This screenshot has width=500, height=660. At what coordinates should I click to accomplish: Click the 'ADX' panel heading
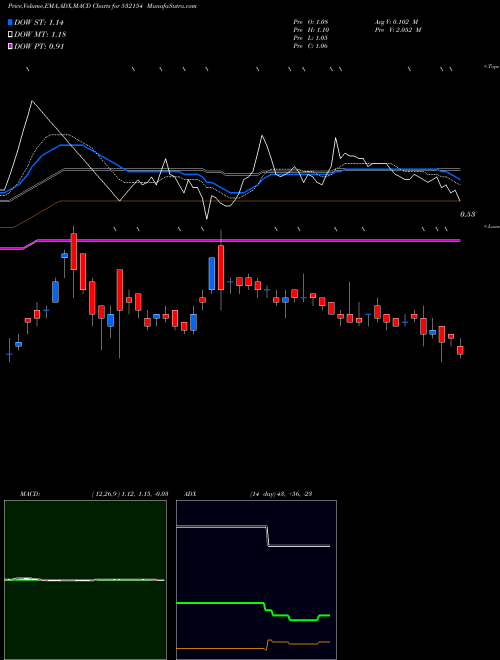pos(190,494)
